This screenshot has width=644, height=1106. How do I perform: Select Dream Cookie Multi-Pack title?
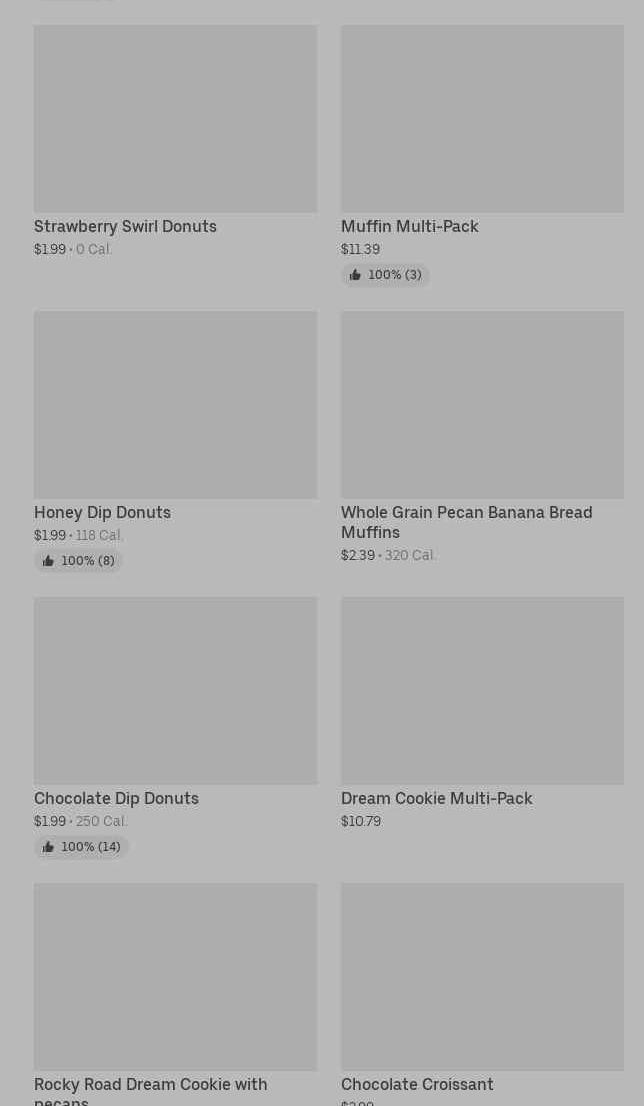436,798
